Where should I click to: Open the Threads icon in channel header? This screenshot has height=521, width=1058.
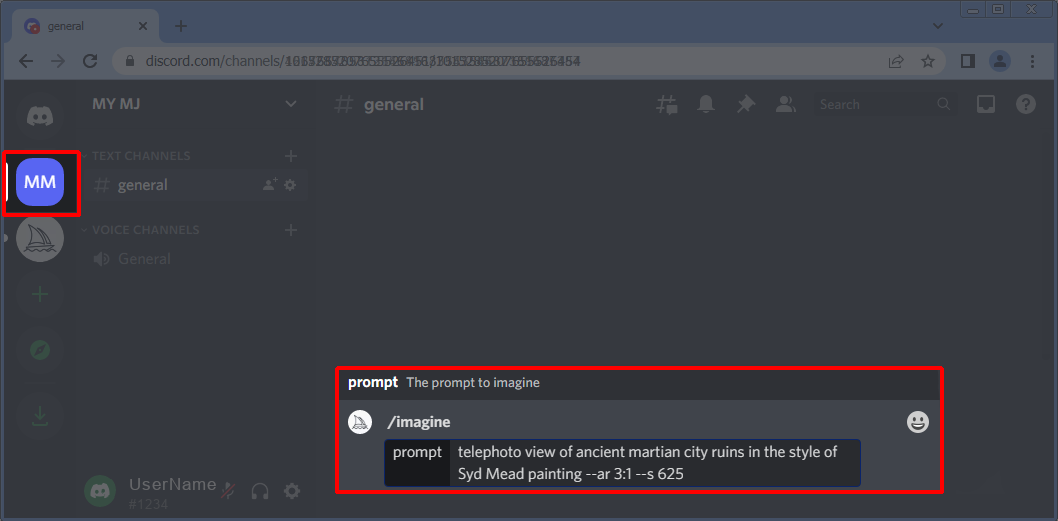[667, 105]
